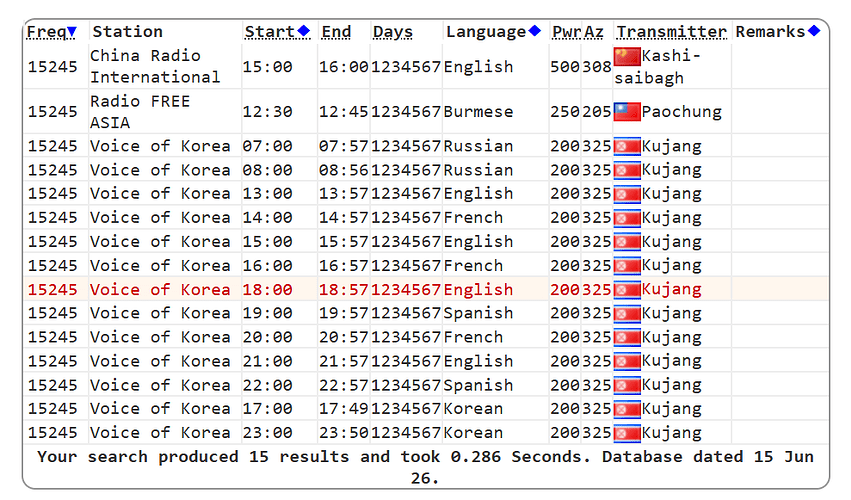Click North Korea flag in 16:00 French row
This screenshot has width=851, height=500.
point(627,265)
